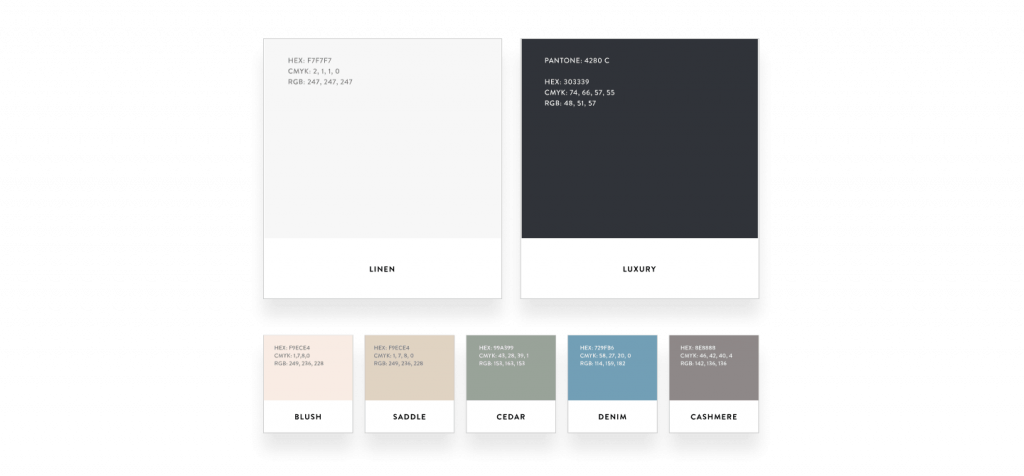This screenshot has width=1024, height=476.
Task: Select the dark Luxury color swatch
Action: click(639, 138)
